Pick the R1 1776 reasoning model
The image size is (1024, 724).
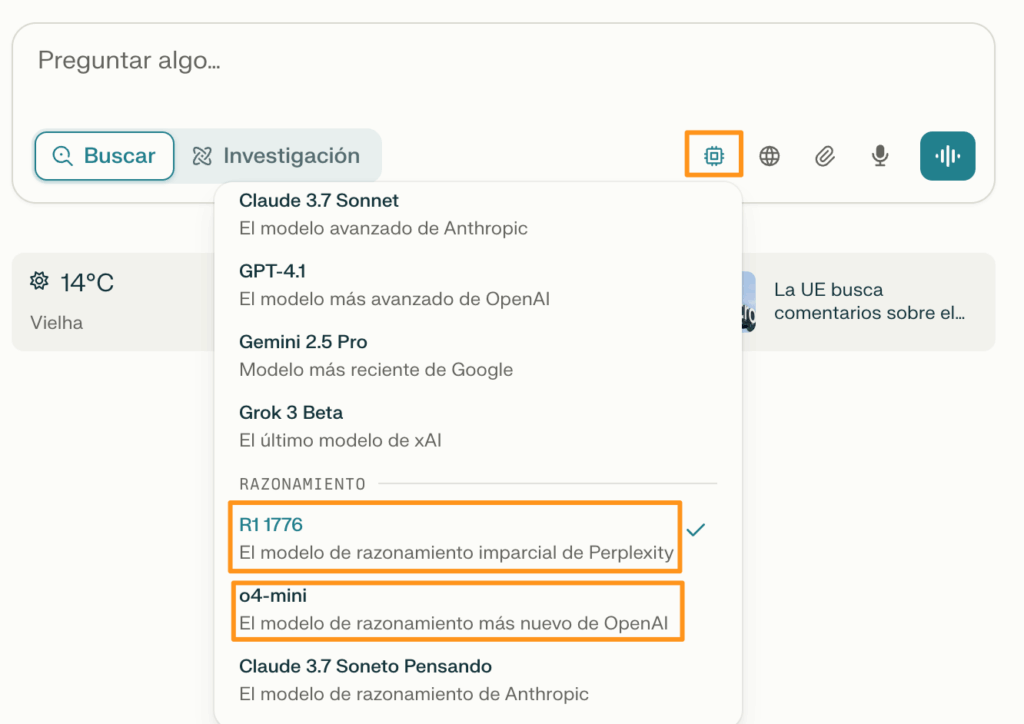tap(478, 539)
